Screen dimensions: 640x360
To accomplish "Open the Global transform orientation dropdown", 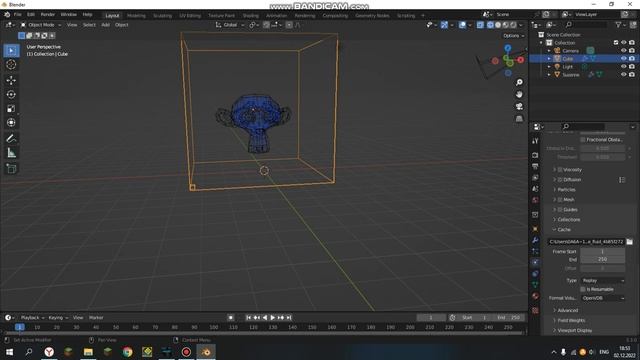I will coord(230,25).
